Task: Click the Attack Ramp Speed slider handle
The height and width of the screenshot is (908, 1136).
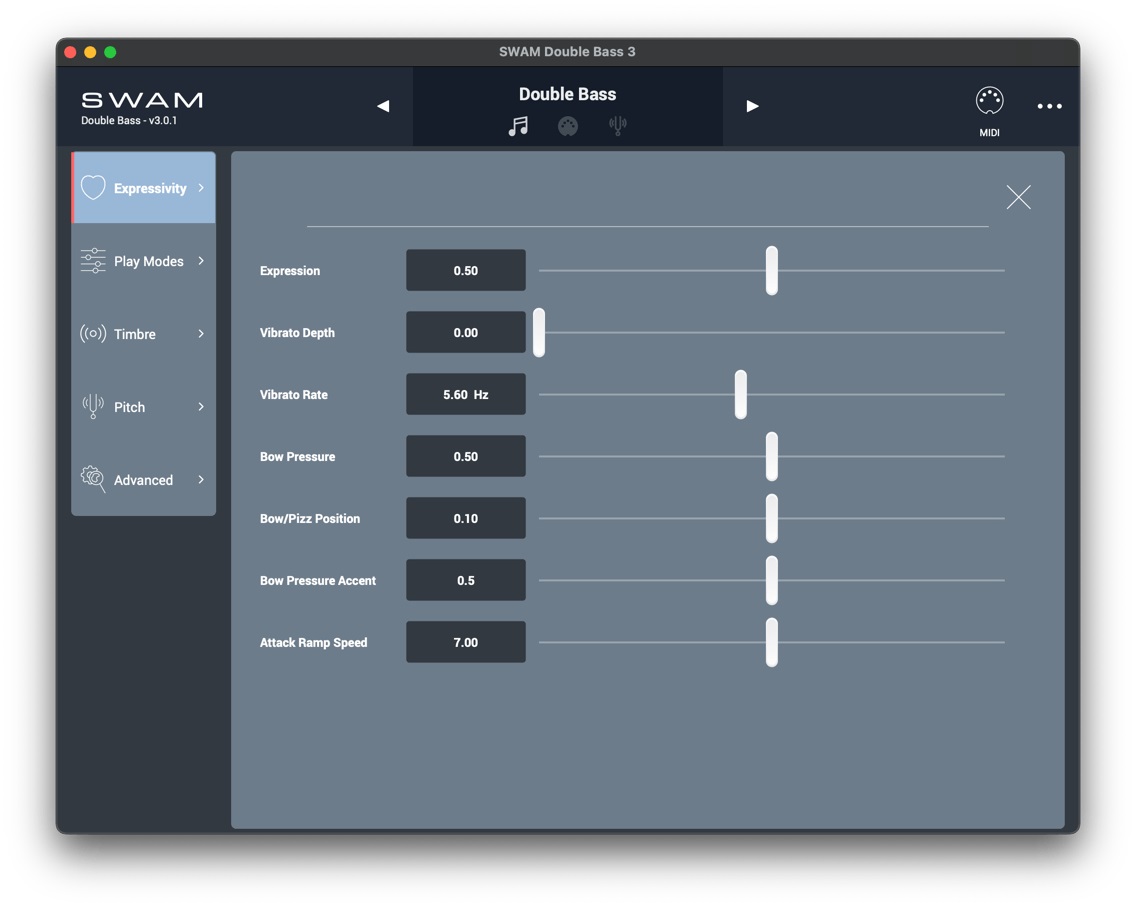Action: (x=772, y=642)
